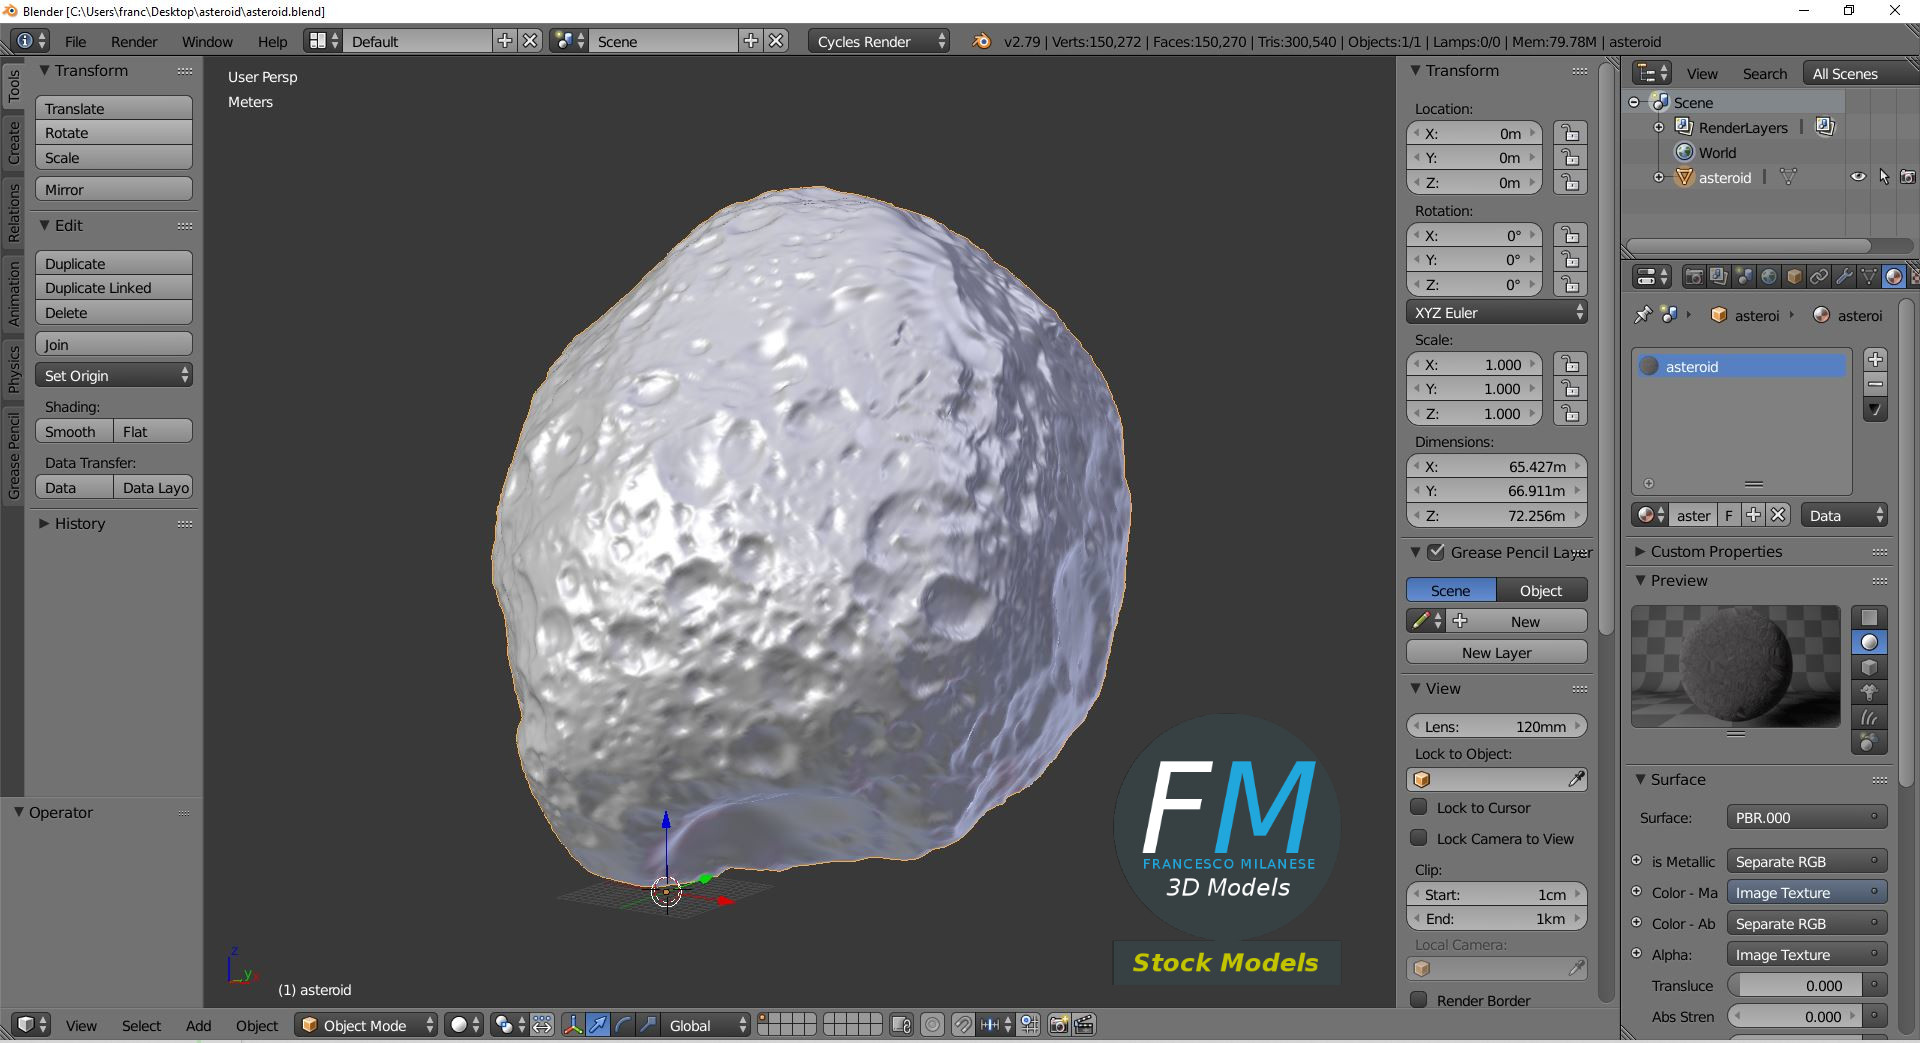Select hair strands material preview type
1920x1043 pixels.
pos(1869,717)
